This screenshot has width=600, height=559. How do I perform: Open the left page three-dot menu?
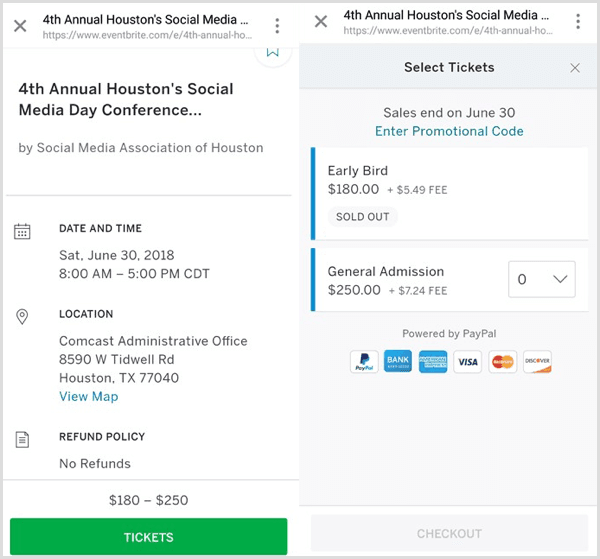coord(277,26)
